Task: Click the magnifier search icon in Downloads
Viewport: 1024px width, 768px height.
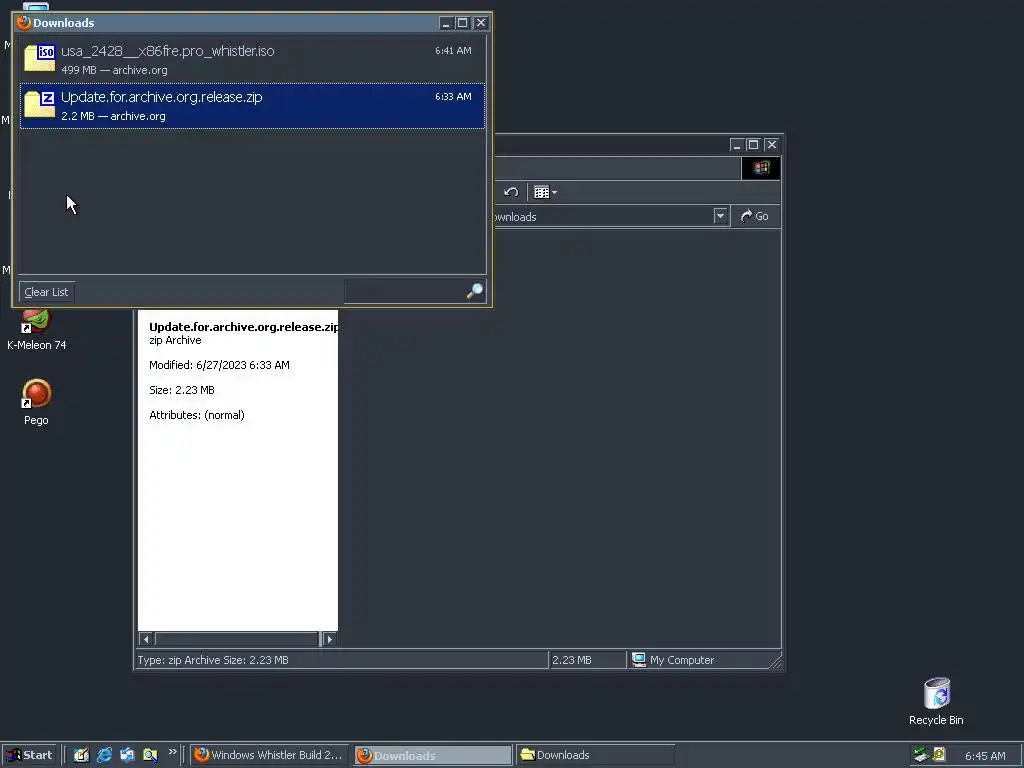Action: pyautogui.click(x=475, y=291)
